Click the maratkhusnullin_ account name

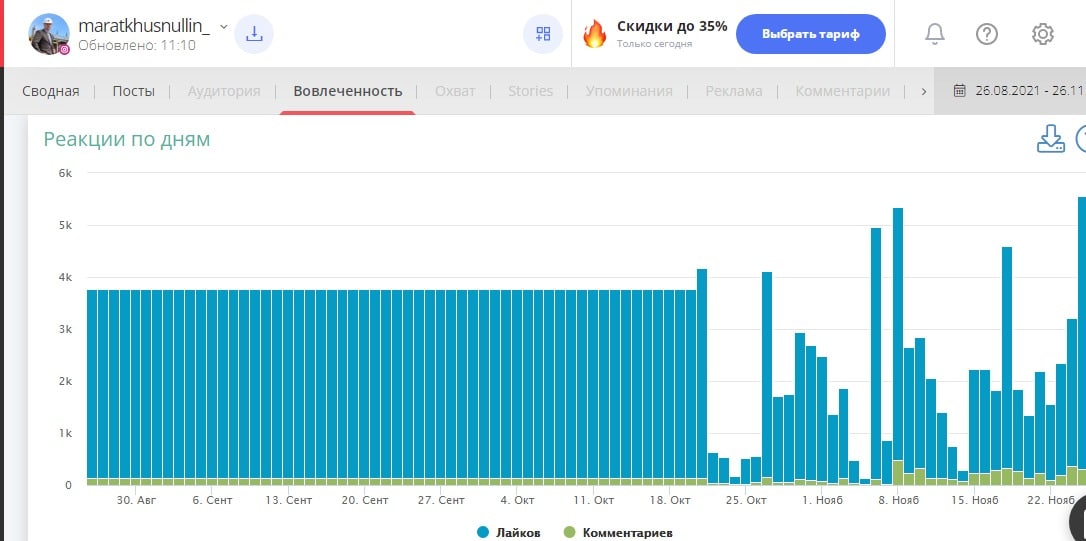coord(144,26)
